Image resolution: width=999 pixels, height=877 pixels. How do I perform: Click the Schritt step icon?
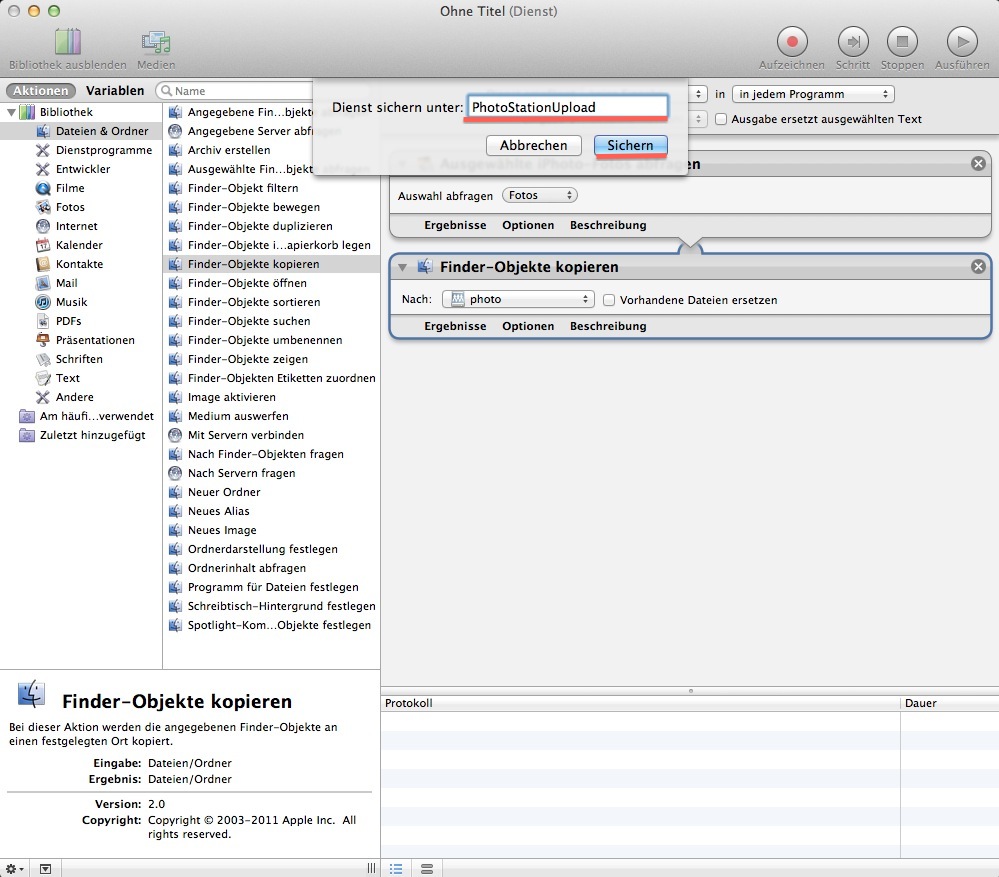852,42
